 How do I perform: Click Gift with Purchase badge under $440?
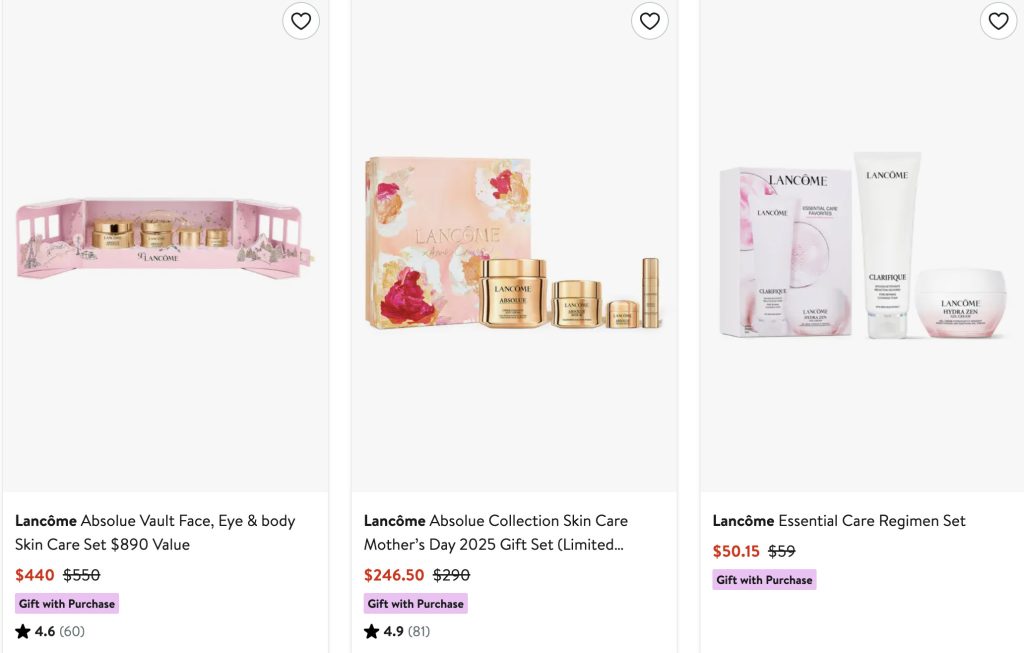click(x=67, y=604)
